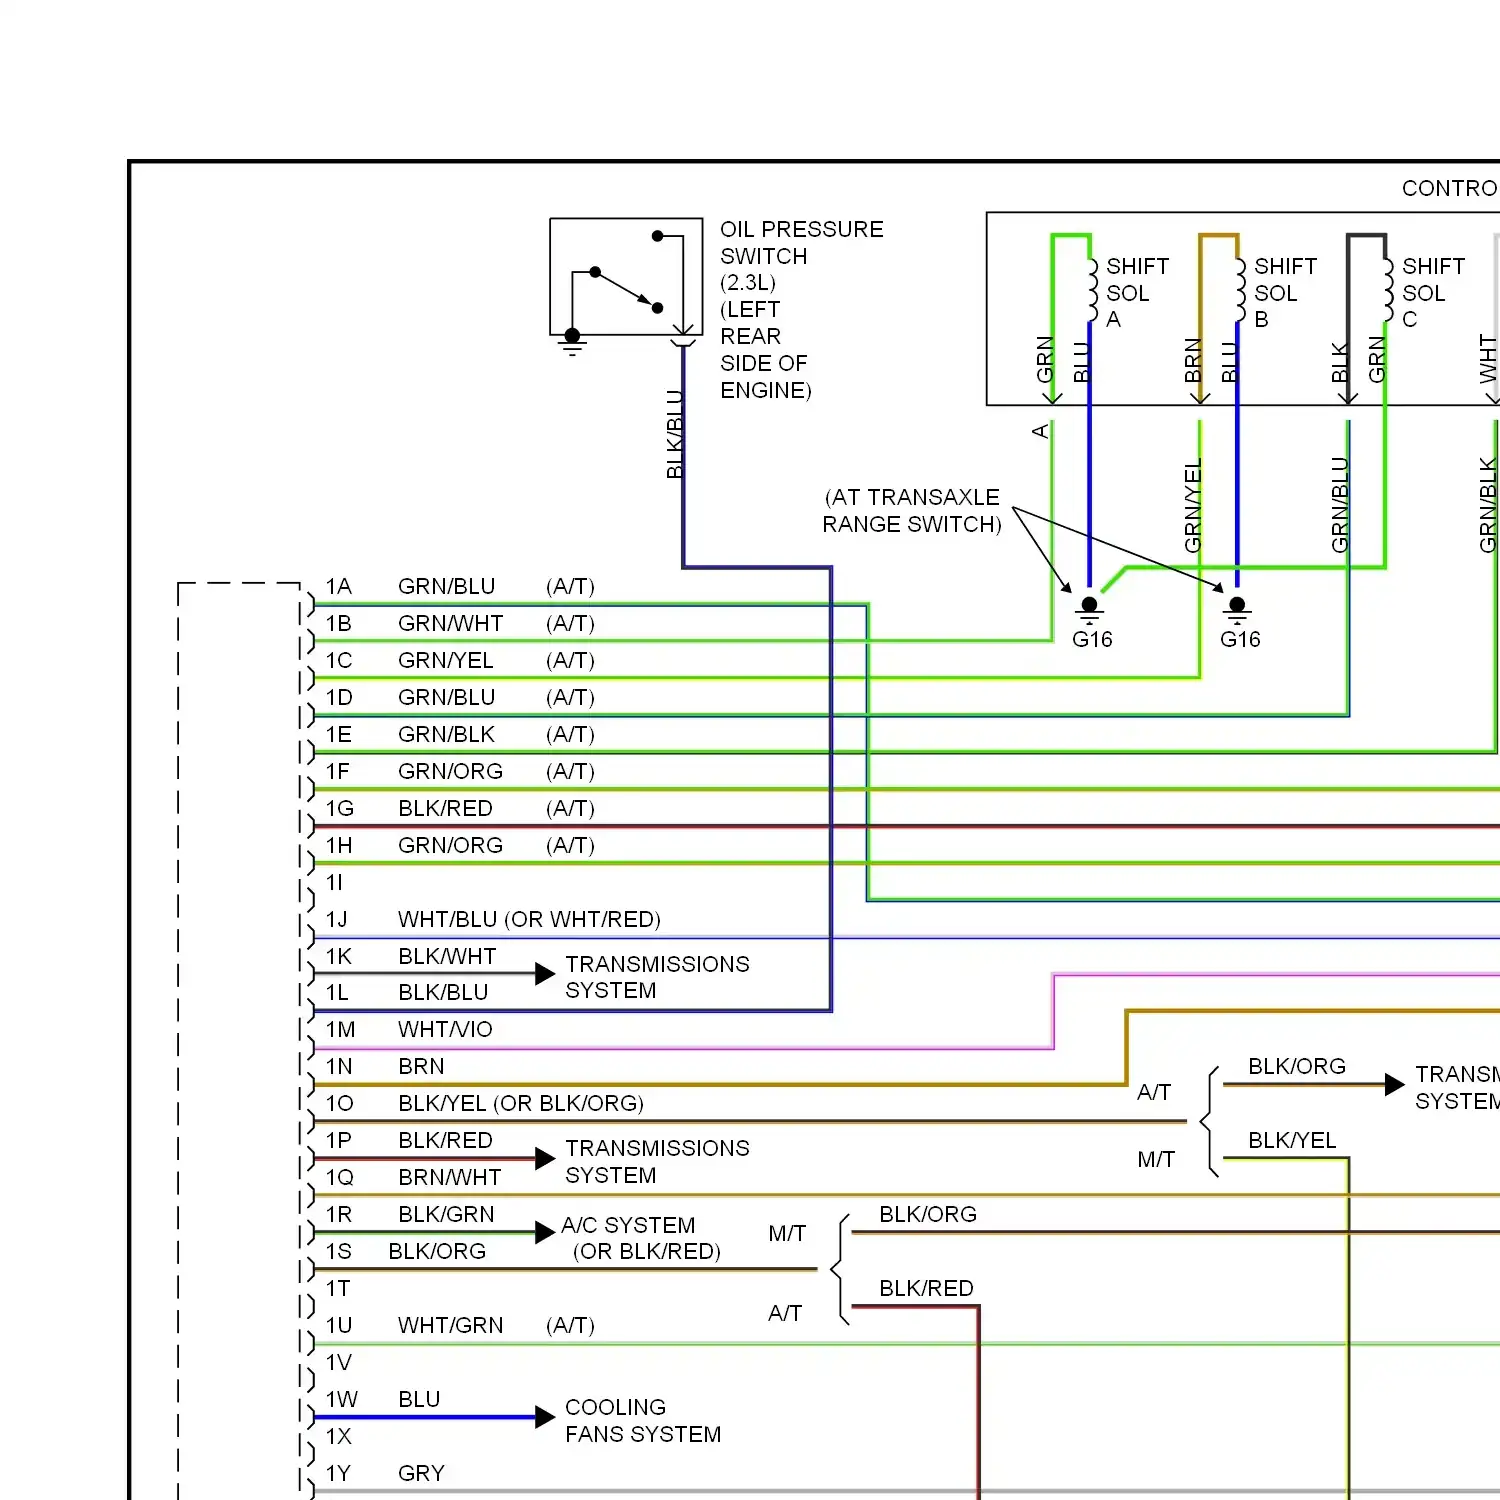The height and width of the screenshot is (1500, 1500).
Task: Click the TRANSMISSIONS SYSTEM text beside rows 1P and 1Q
Action: (657, 1162)
